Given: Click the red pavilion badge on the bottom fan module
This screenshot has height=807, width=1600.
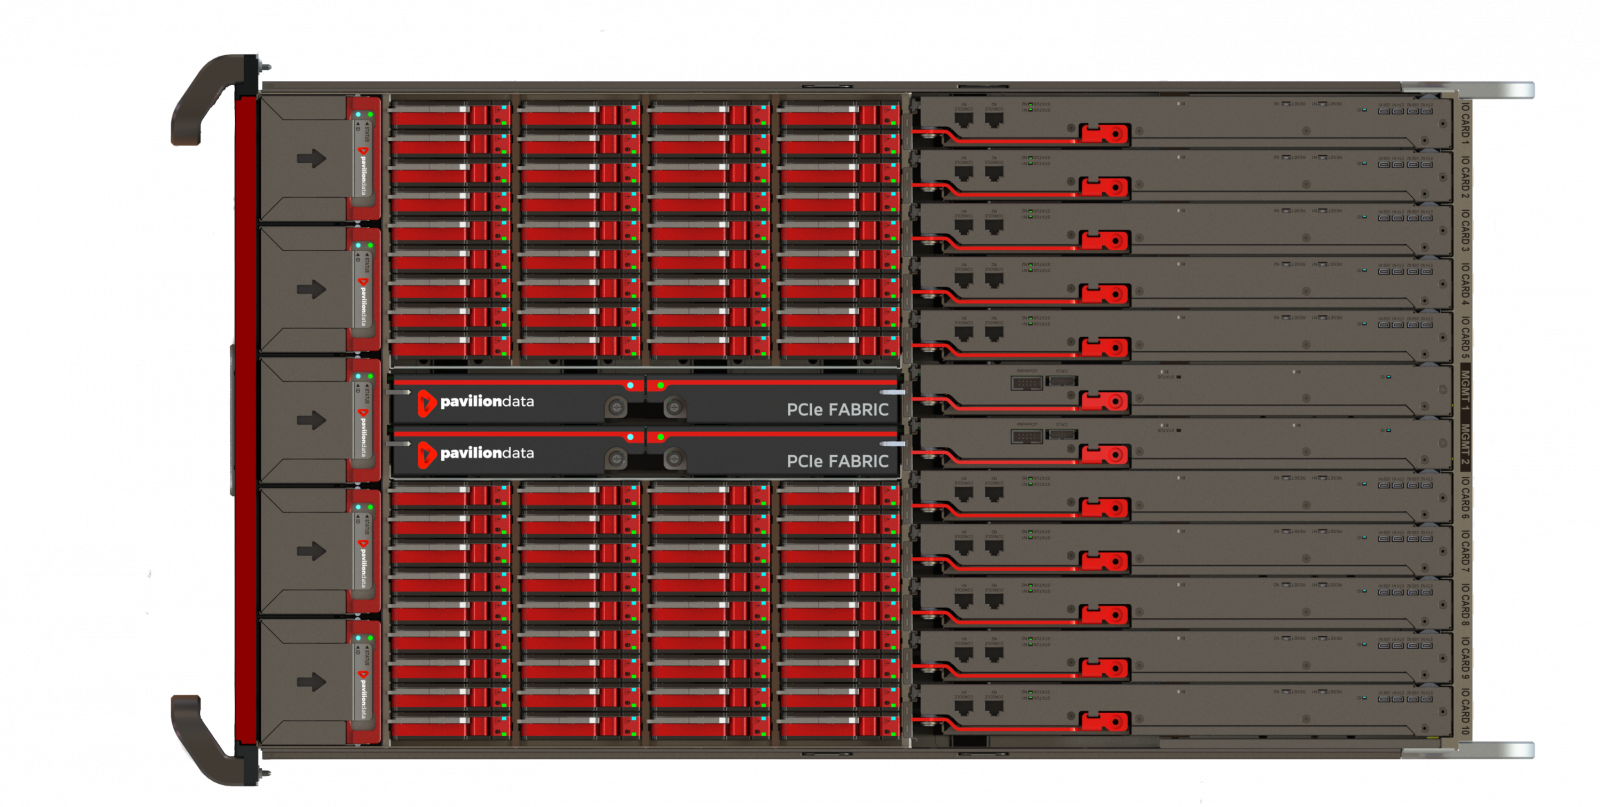Looking at the screenshot, I should point(363,675).
